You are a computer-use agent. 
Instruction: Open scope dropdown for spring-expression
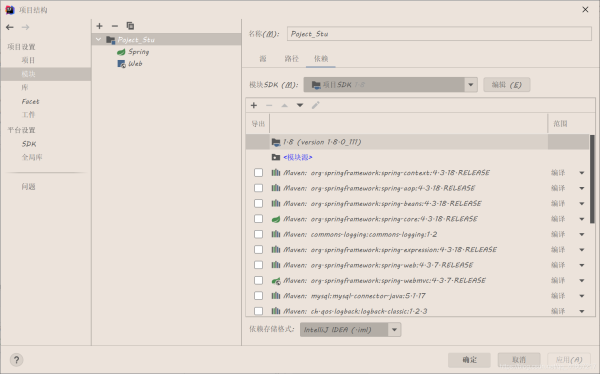coord(582,250)
